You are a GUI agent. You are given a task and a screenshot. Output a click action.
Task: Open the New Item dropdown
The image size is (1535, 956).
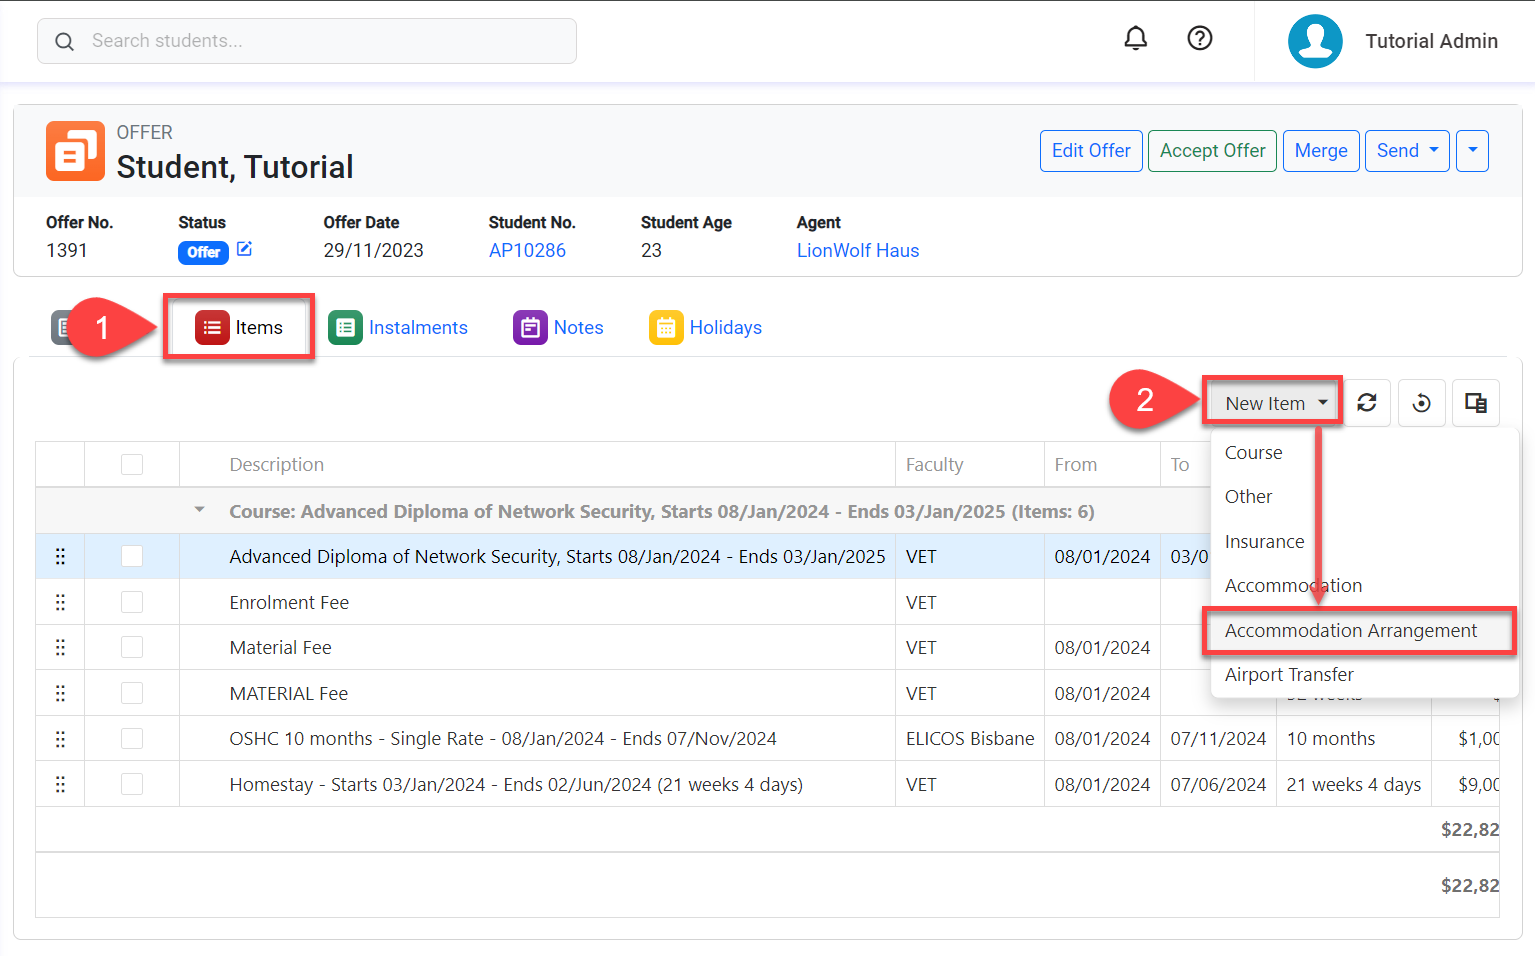(x=1273, y=403)
